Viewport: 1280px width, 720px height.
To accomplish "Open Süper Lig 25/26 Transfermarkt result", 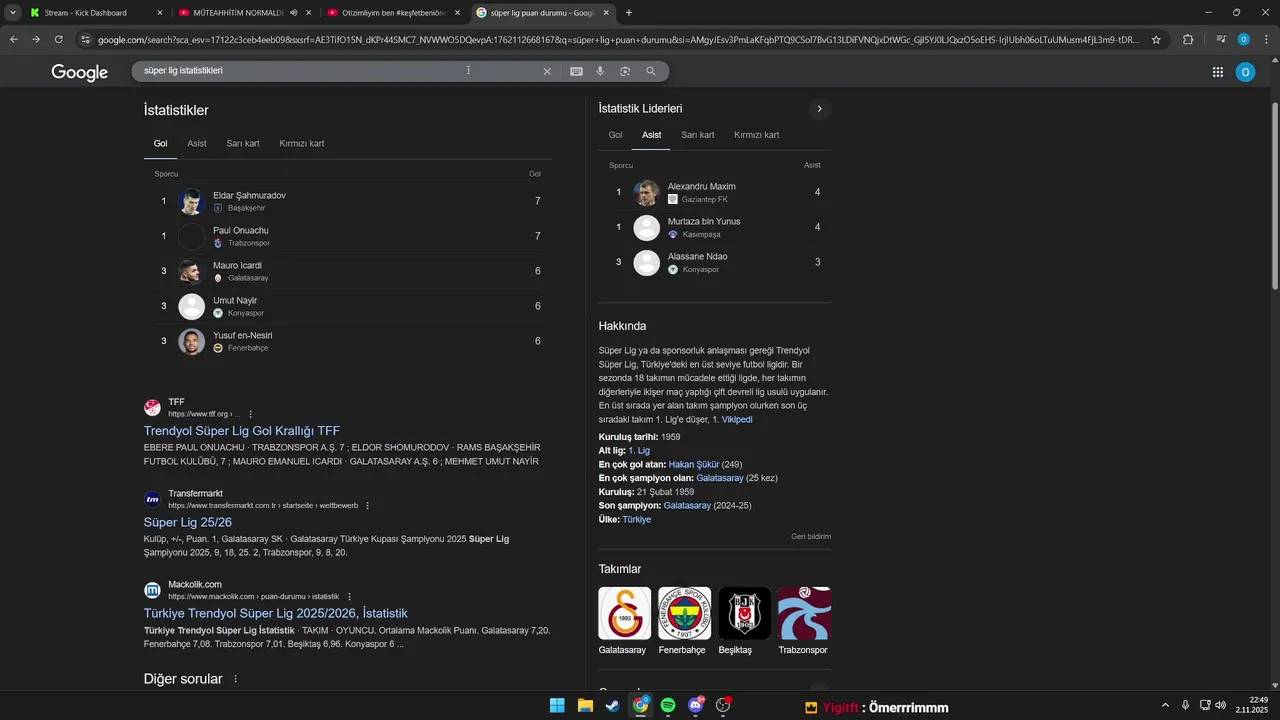I will point(188,522).
